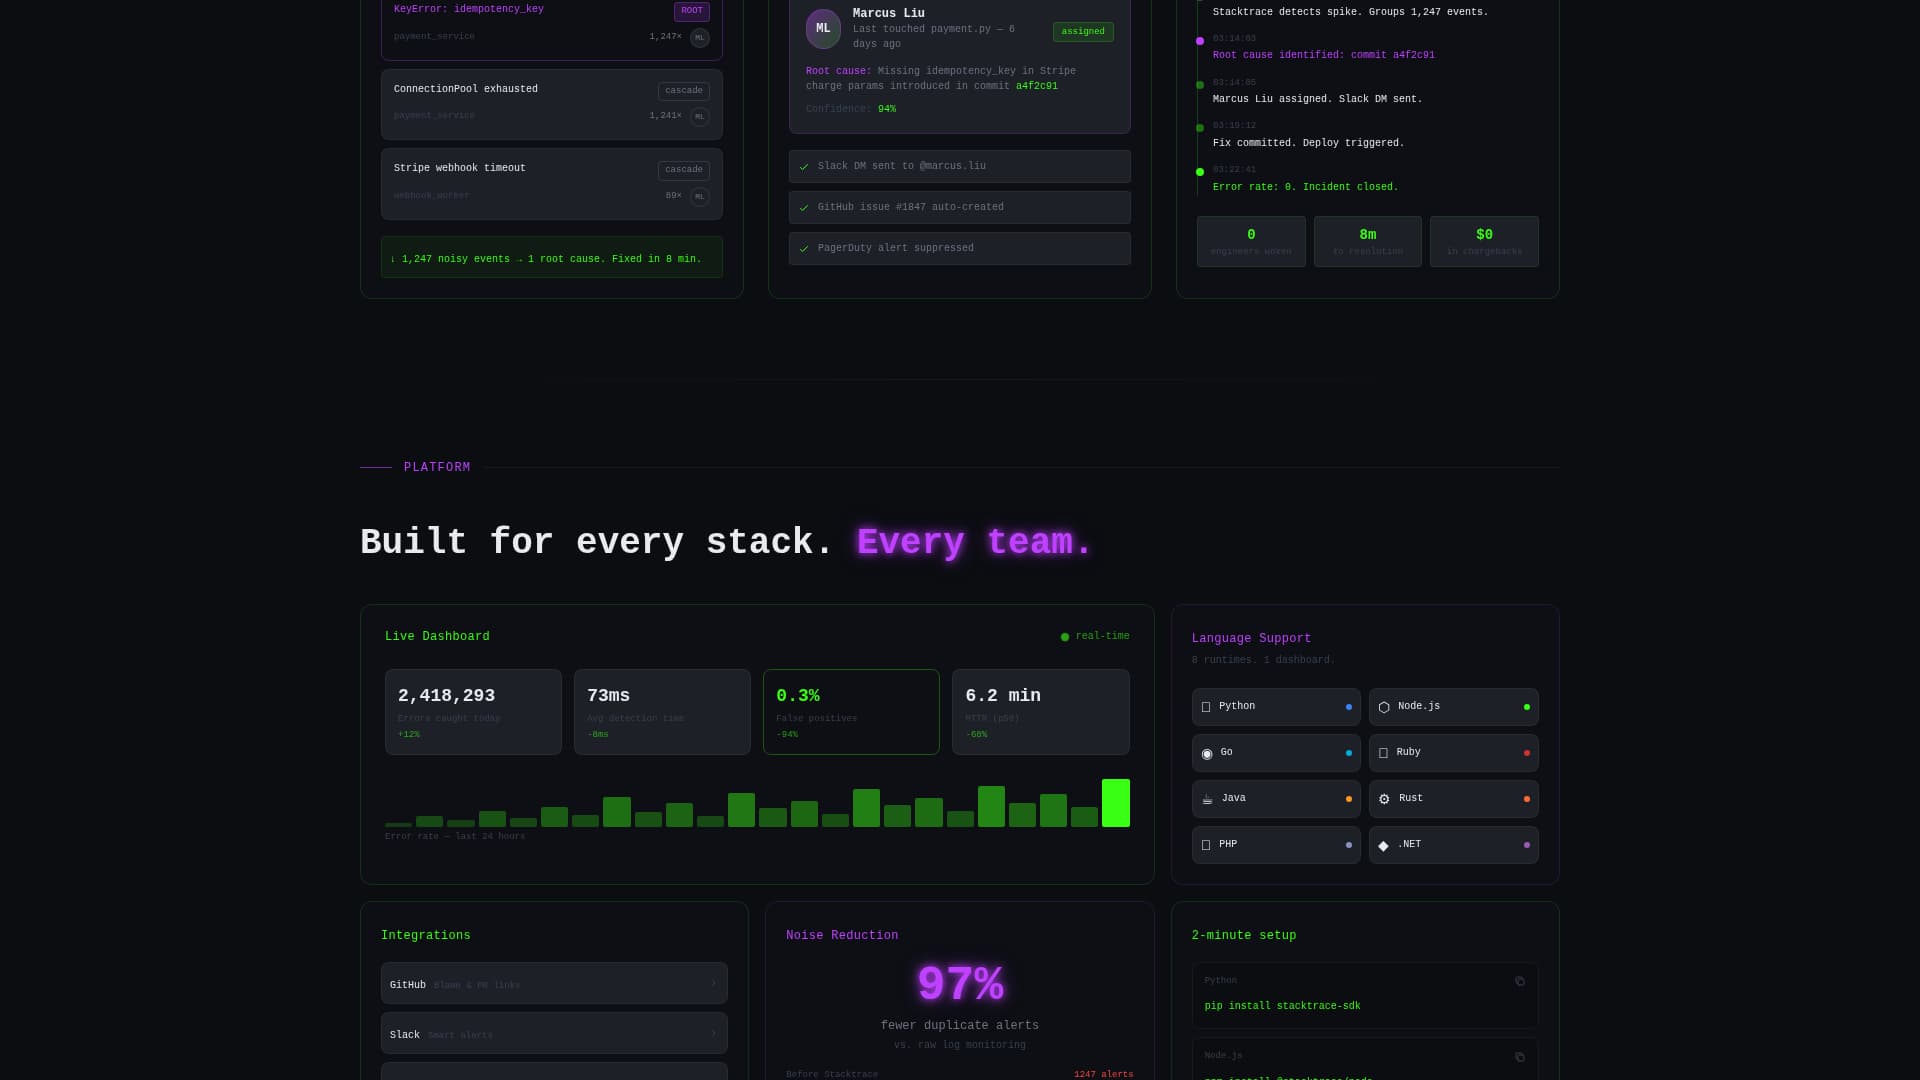1920x1080 pixels.
Task: Expand the Slack integration chevron
Action: [x=713, y=1034]
